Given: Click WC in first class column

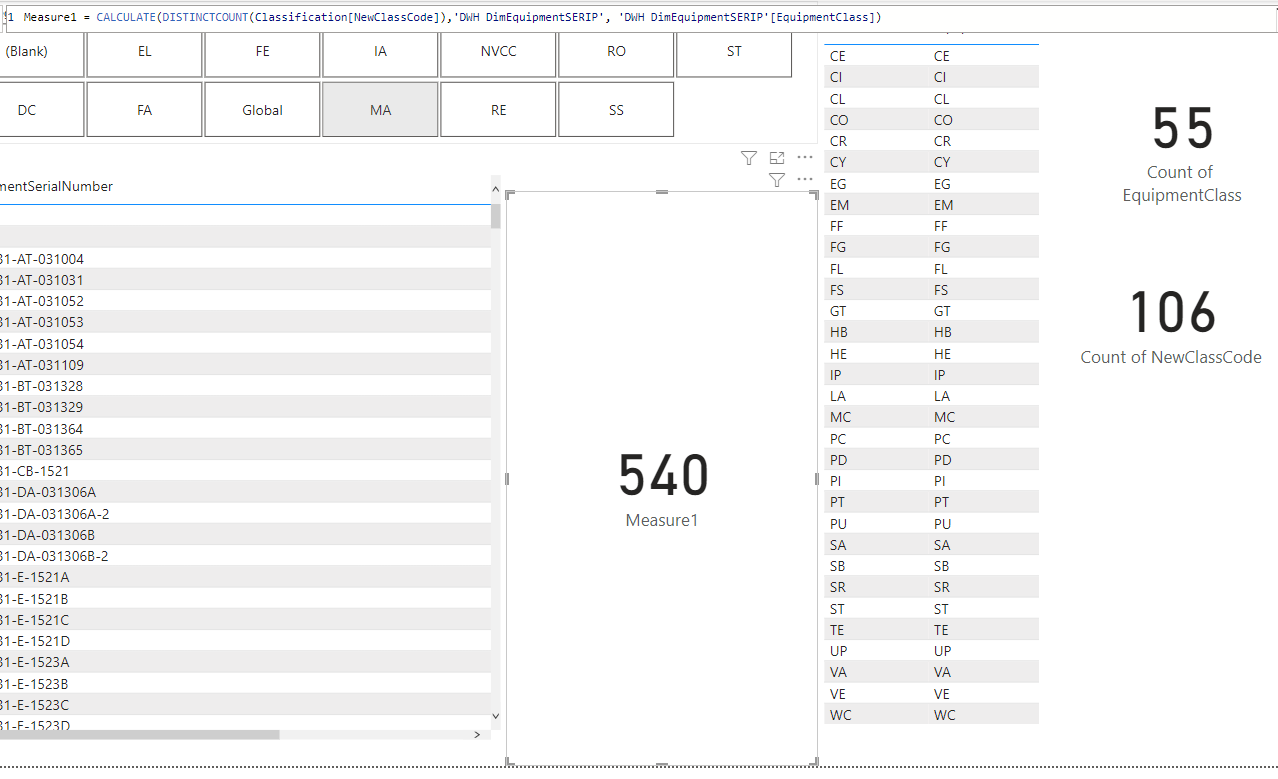Looking at the screenshot, I should coord(840,715).
